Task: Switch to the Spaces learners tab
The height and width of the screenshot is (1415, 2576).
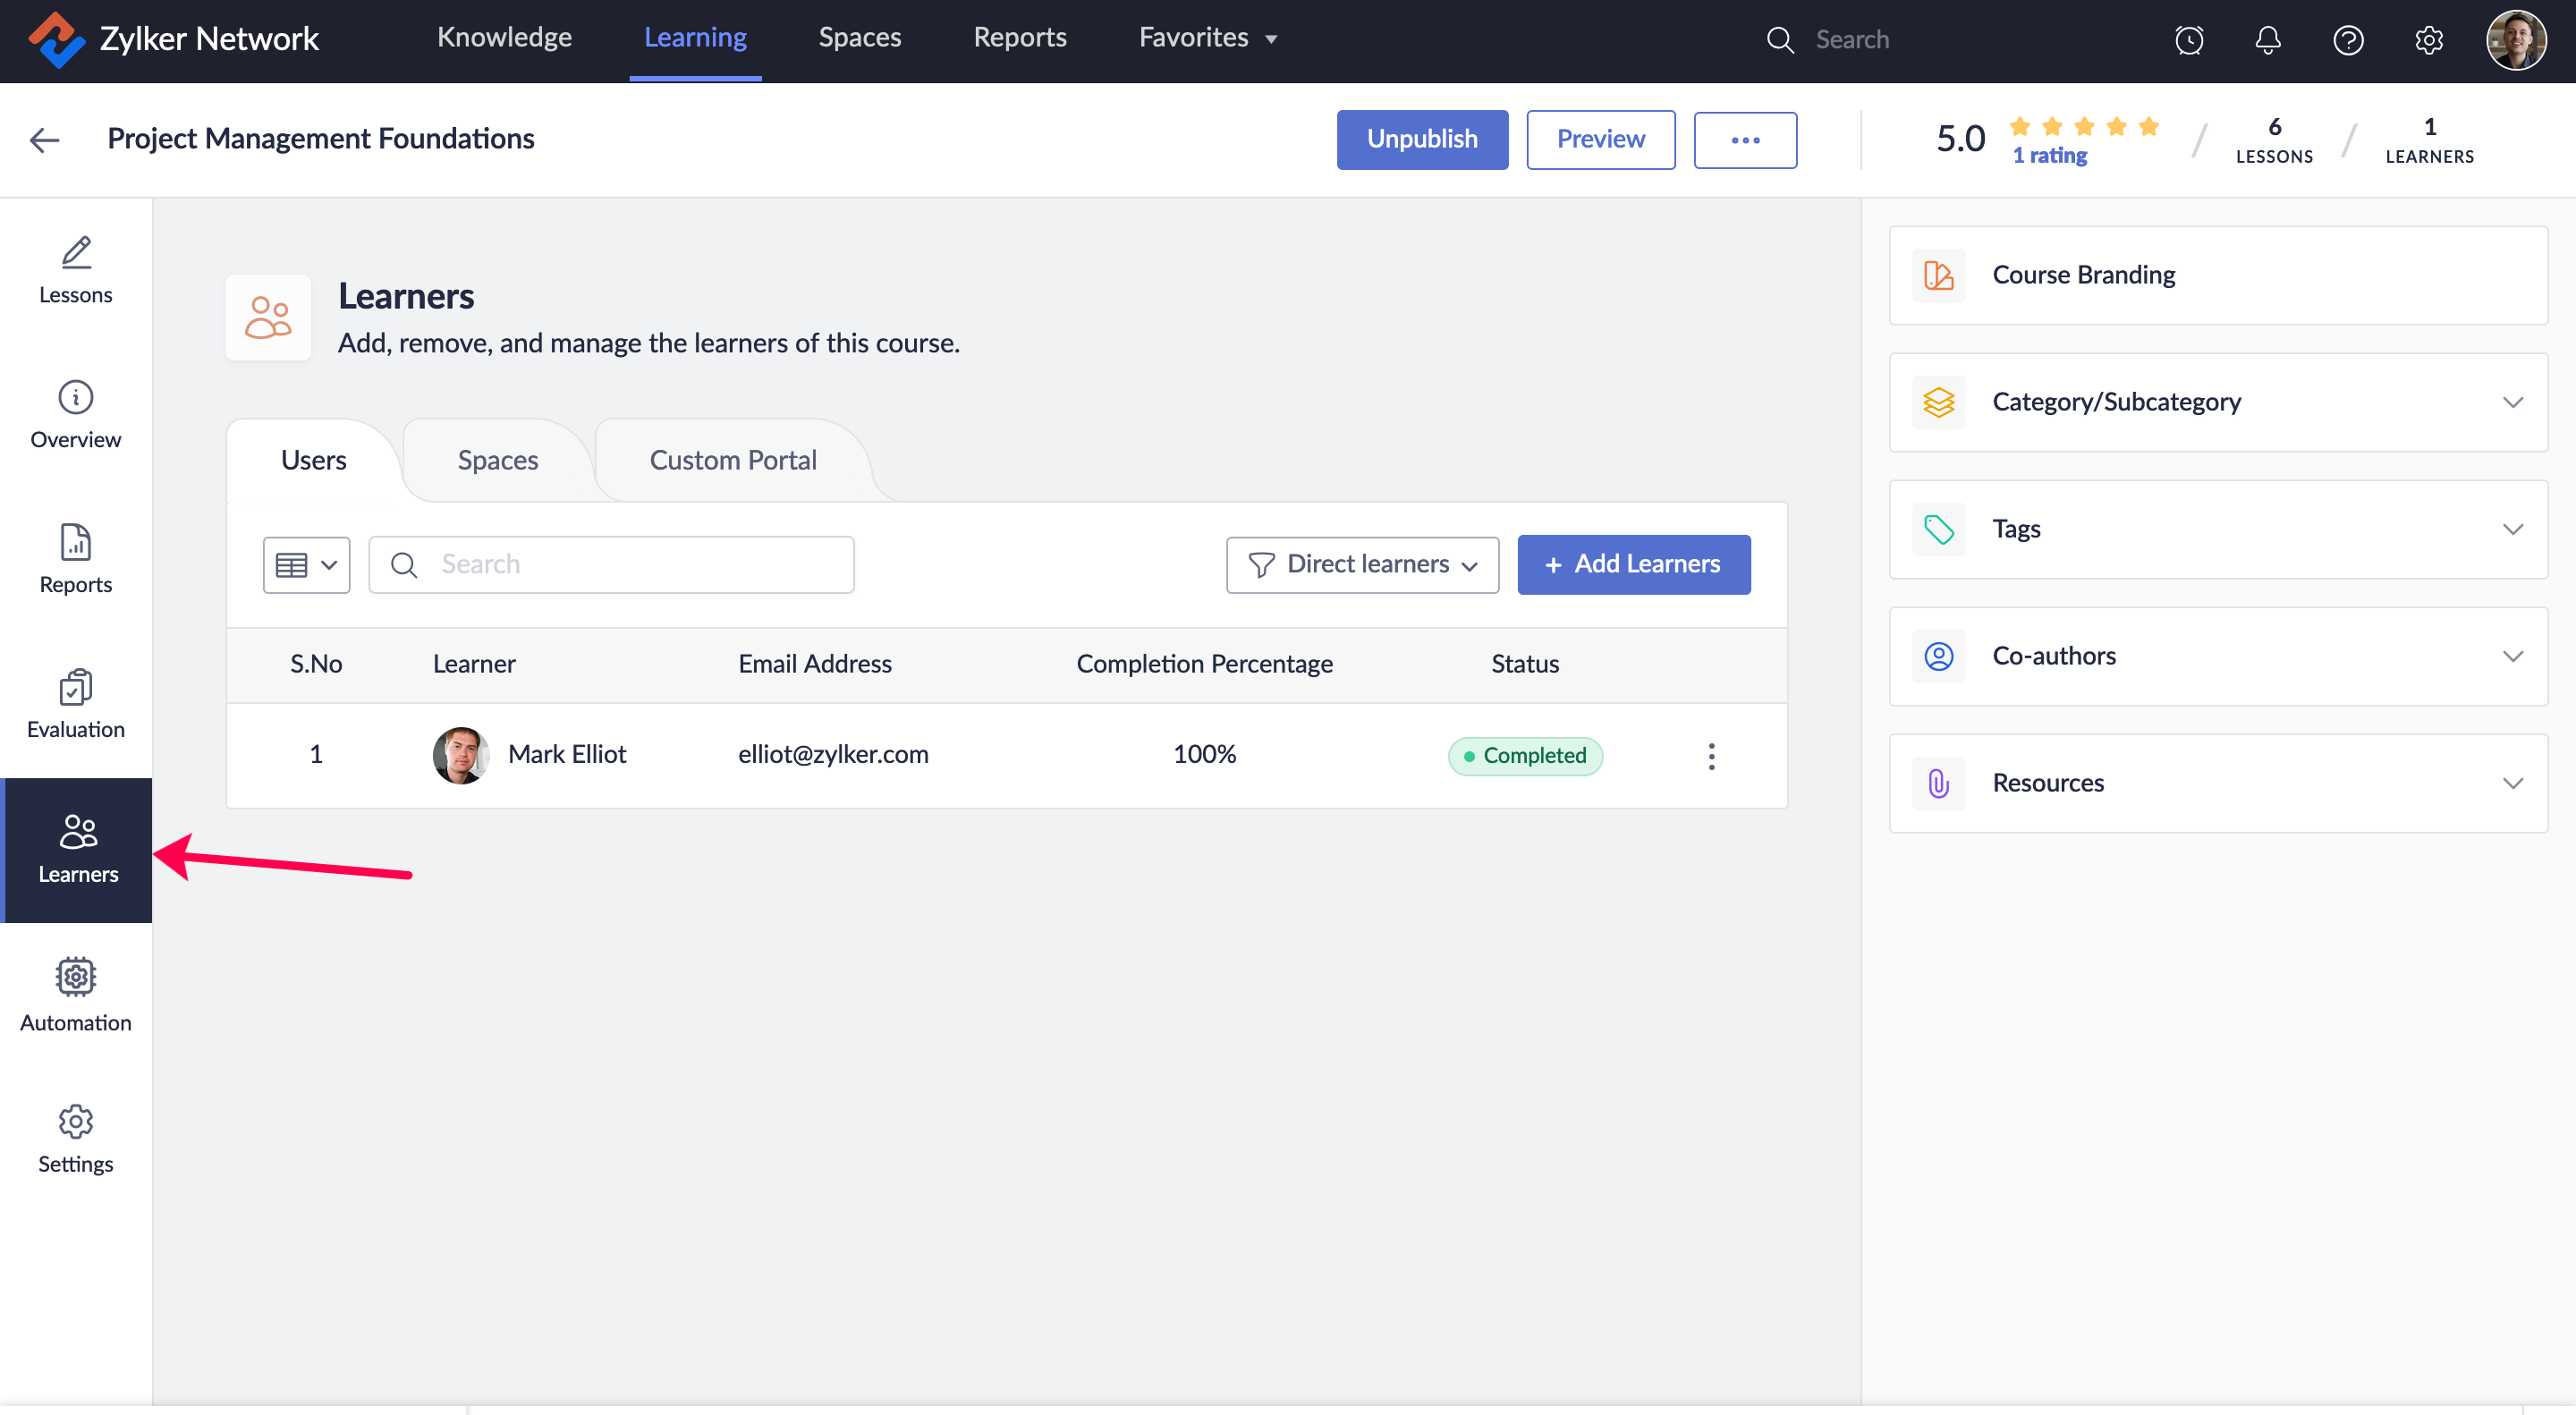Action: 497,460
